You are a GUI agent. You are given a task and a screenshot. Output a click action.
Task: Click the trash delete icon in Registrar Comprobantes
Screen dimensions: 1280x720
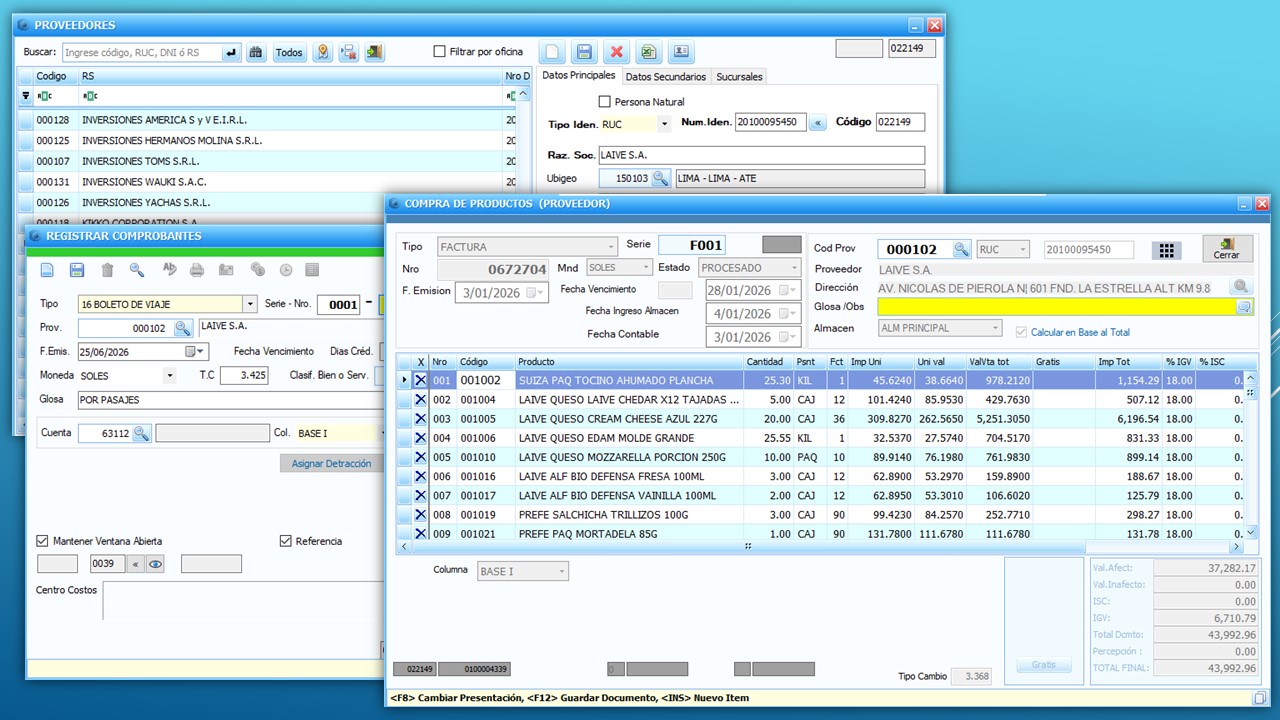pos(107,270)
